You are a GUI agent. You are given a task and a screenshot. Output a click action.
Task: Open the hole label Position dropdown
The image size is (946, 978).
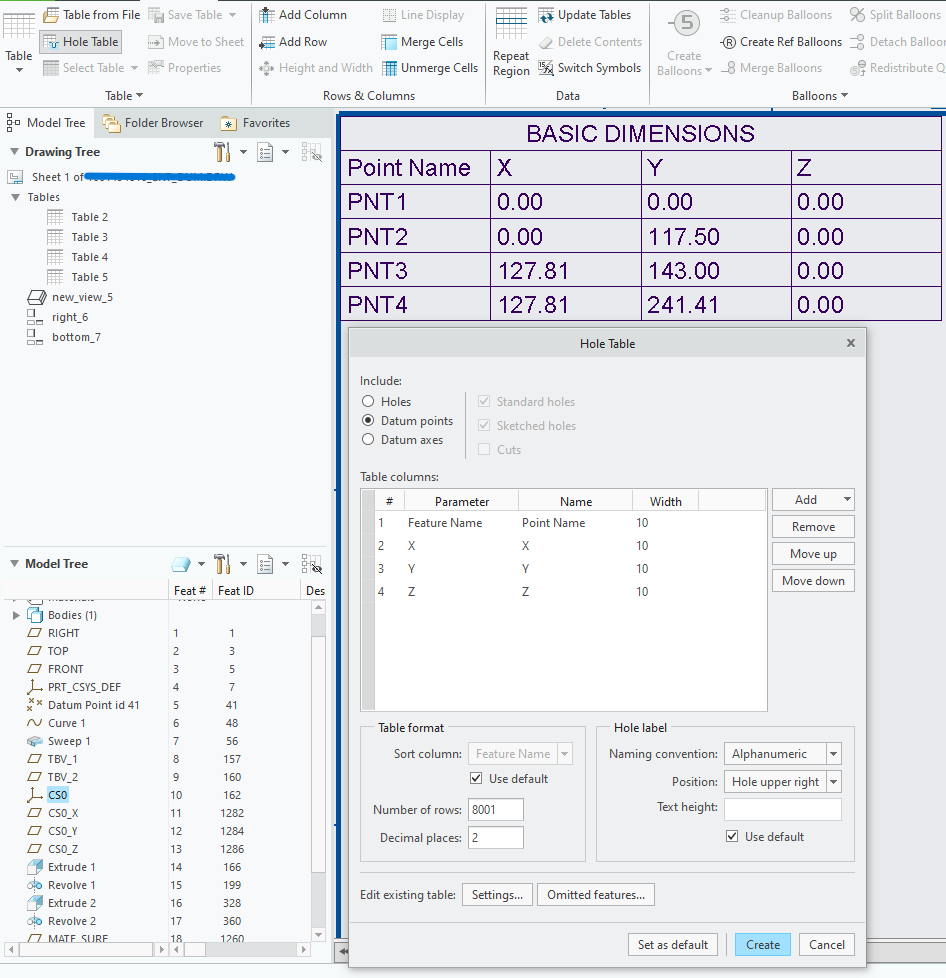(x=833, y=782)
